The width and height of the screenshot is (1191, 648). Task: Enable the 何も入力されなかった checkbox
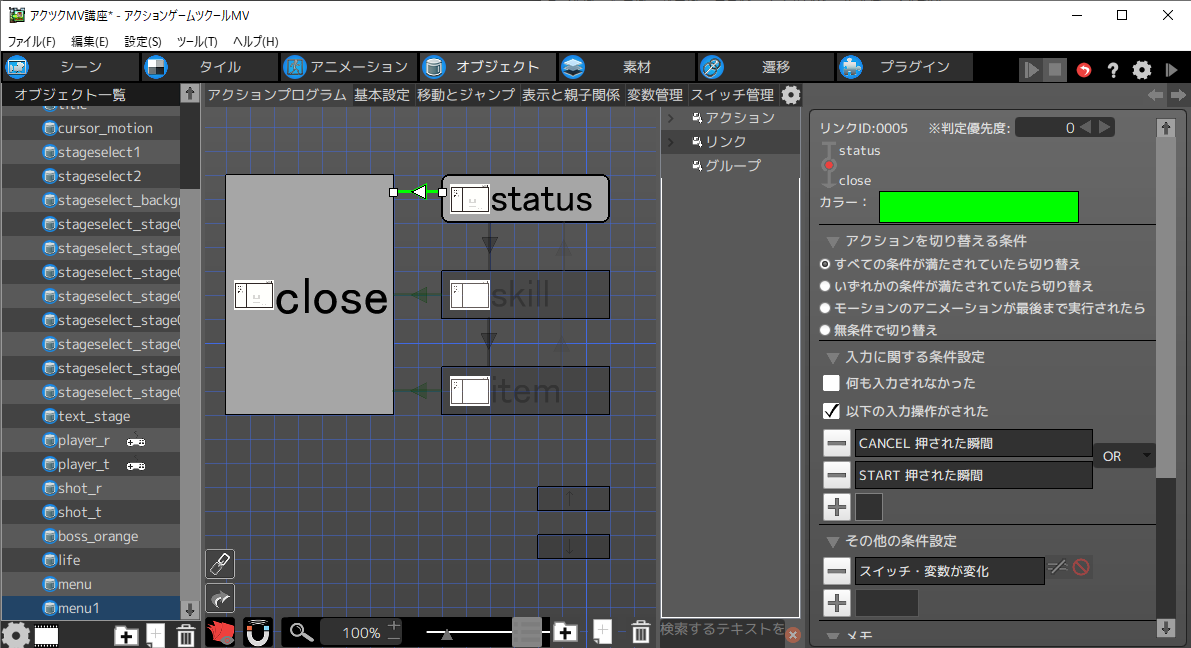pos(831,383)
